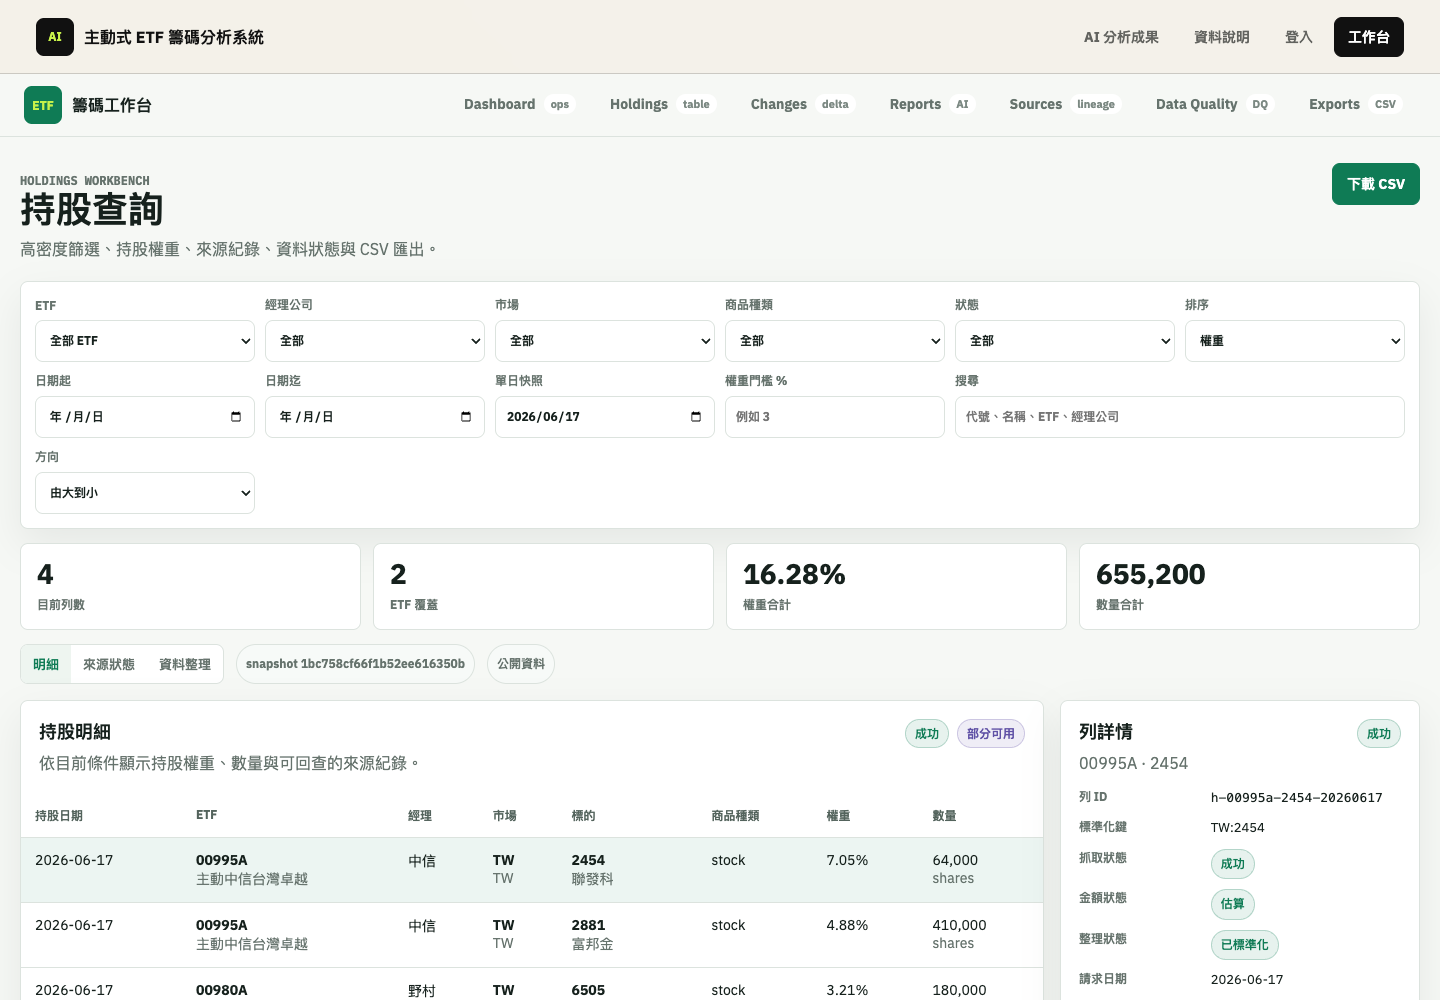
Task: Click the 持股日期 column header
Action: (59, 816)
